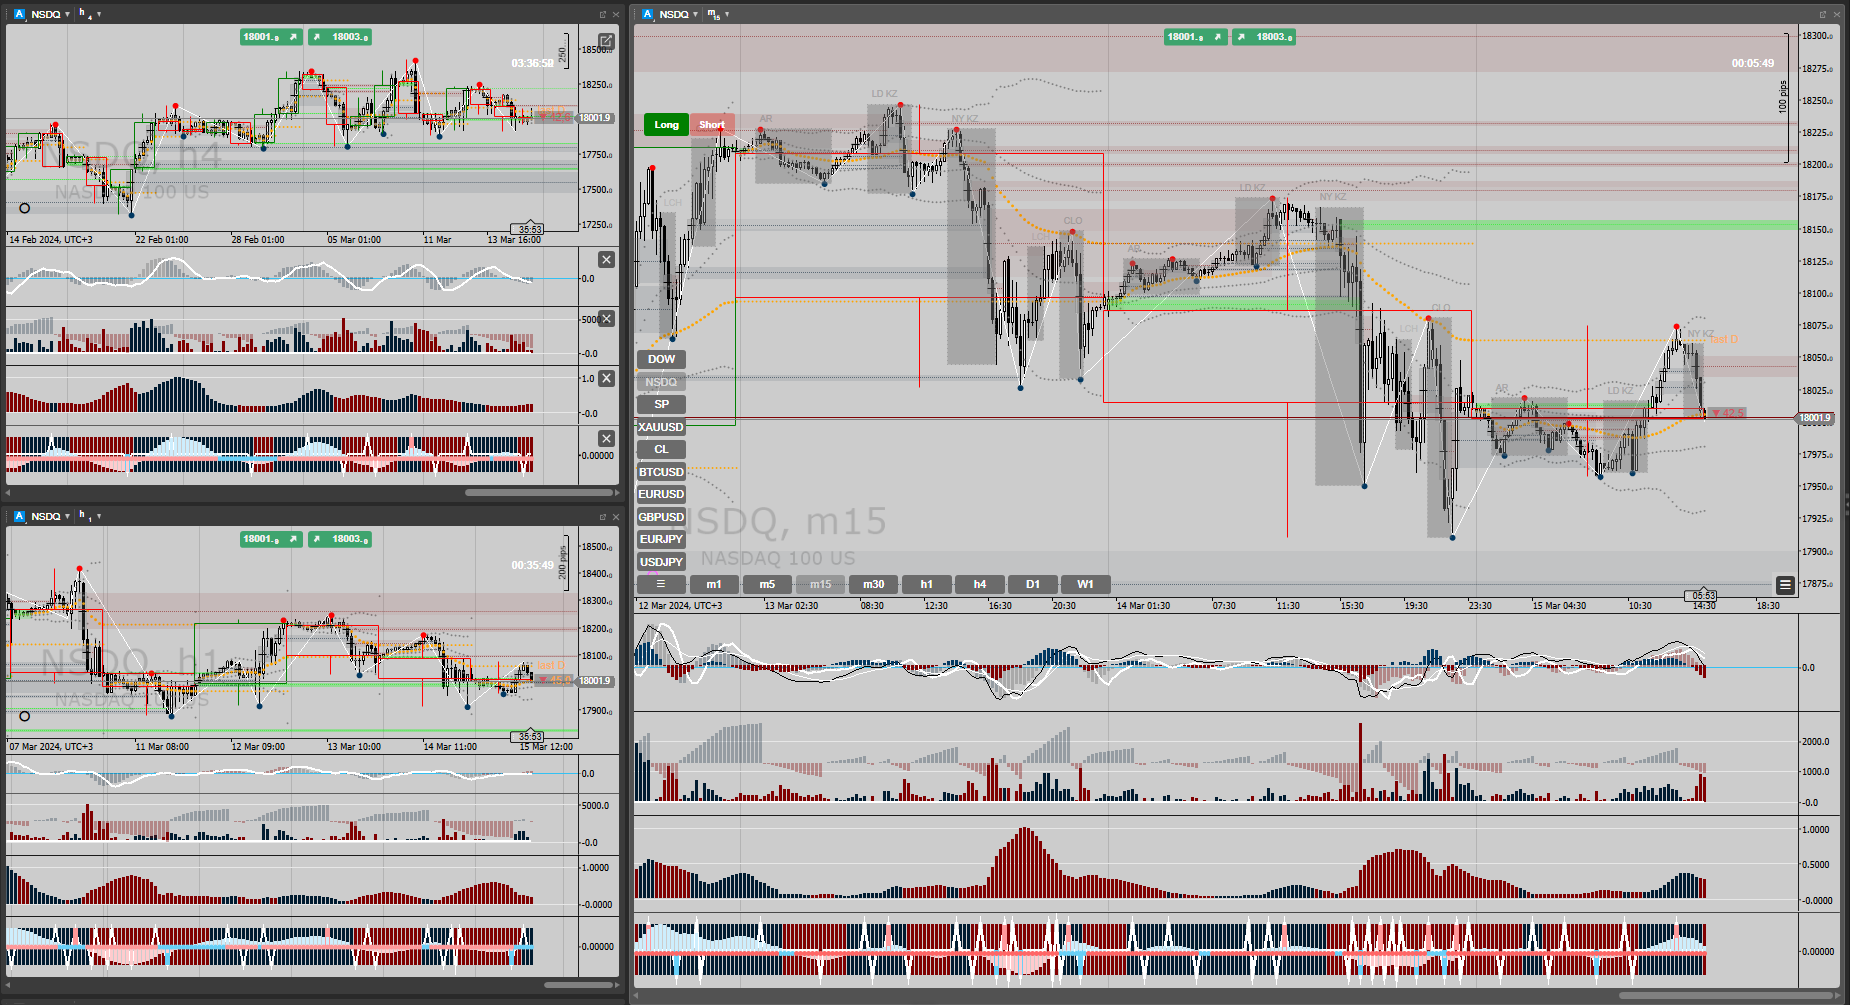Click the circle marker icon in the h1 chart
1850x1005 pixels.
(25, 716)
